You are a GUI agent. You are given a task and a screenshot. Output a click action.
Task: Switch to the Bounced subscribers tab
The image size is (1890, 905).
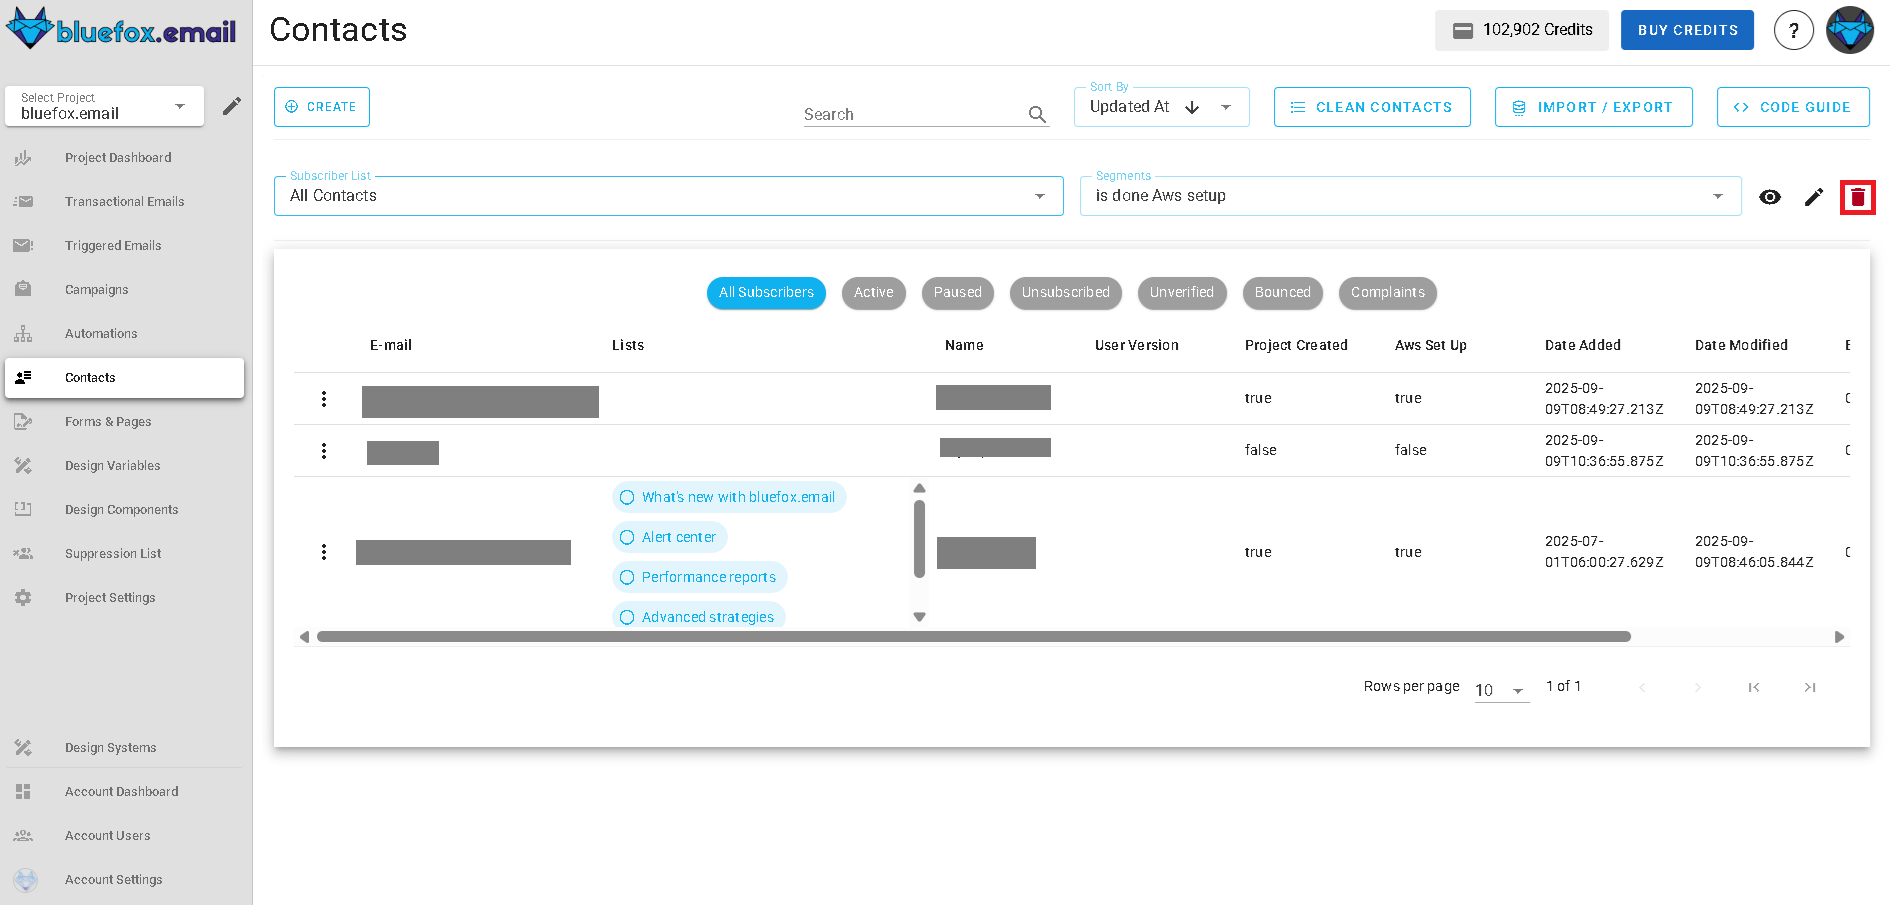coord(1282,293)
